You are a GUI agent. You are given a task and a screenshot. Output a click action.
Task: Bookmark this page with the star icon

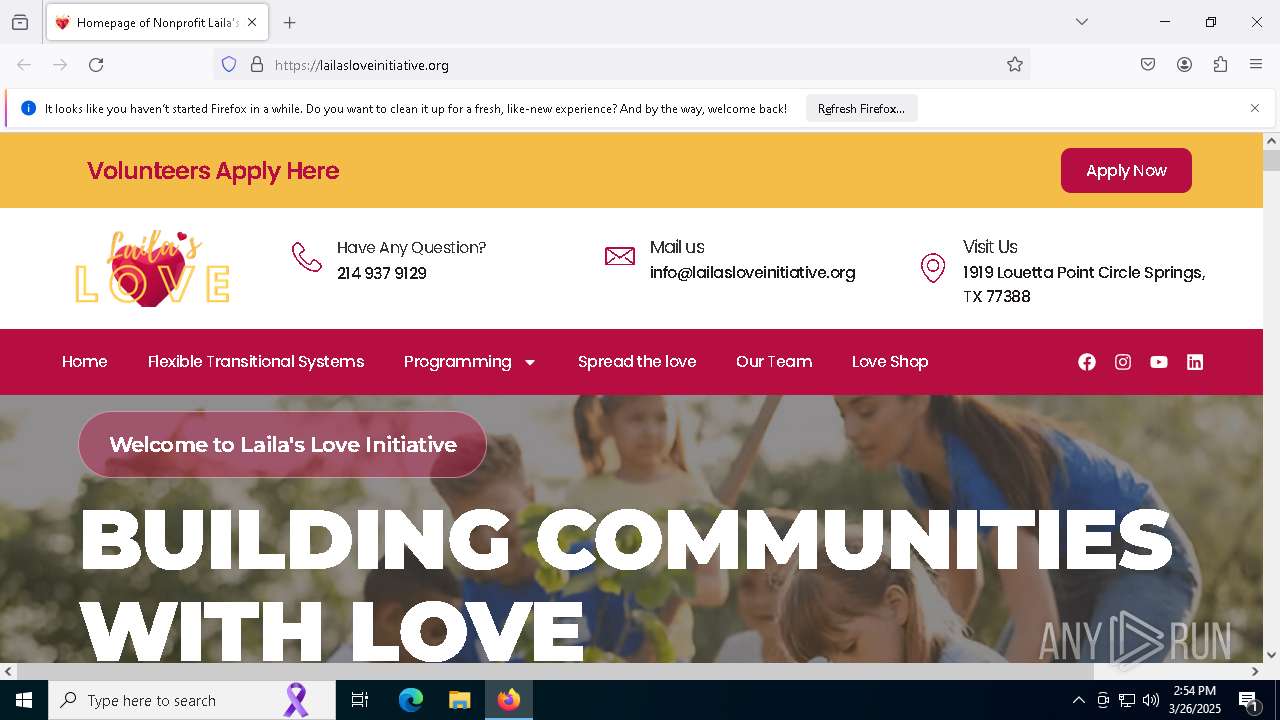(x=1015, y=65)
